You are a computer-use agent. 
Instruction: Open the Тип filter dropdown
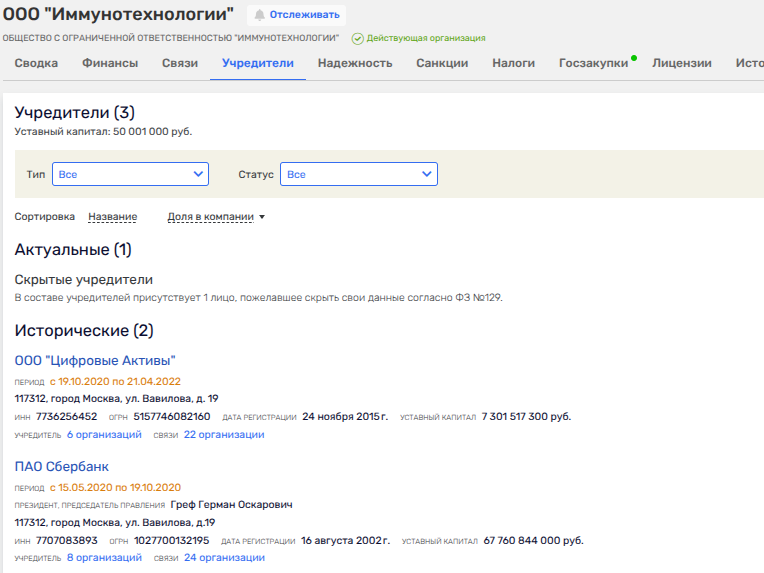click(130, 174)
